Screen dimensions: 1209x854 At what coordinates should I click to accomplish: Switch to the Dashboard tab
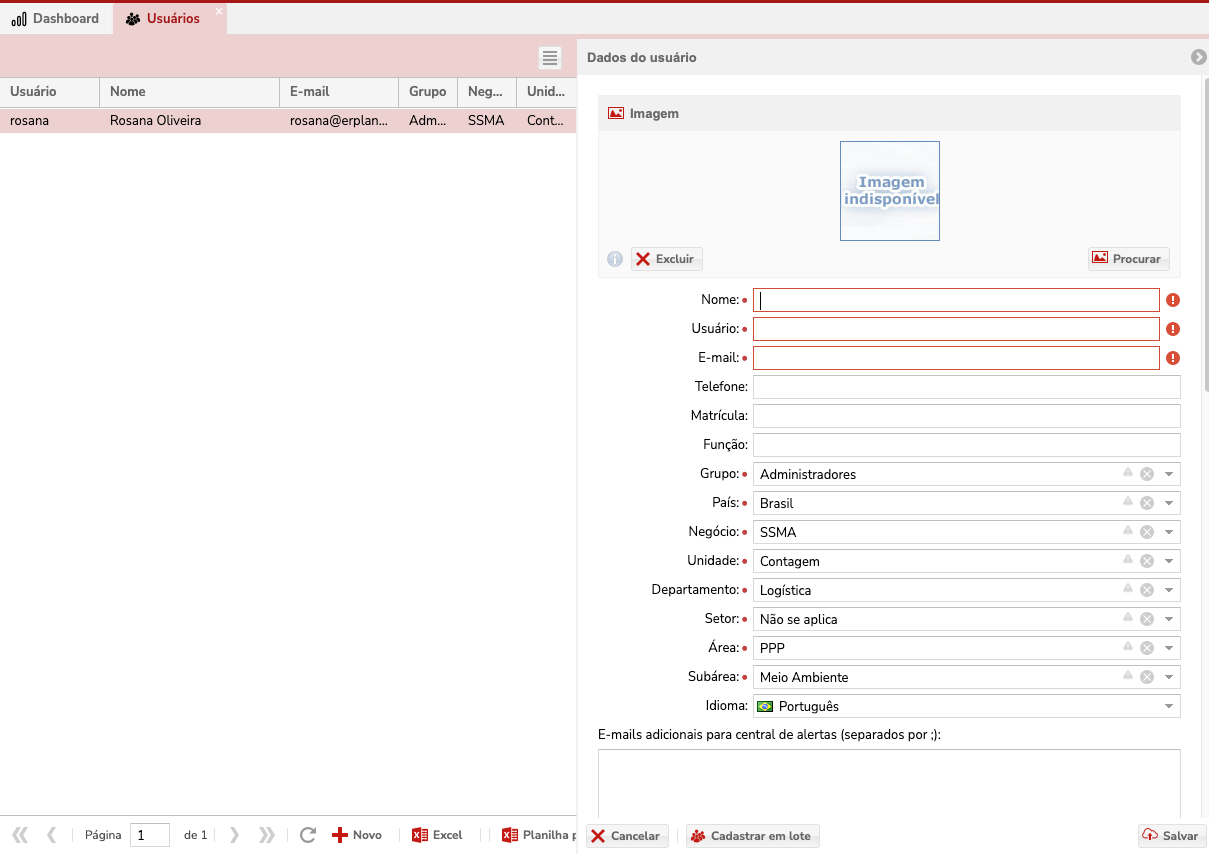point(56,19)
